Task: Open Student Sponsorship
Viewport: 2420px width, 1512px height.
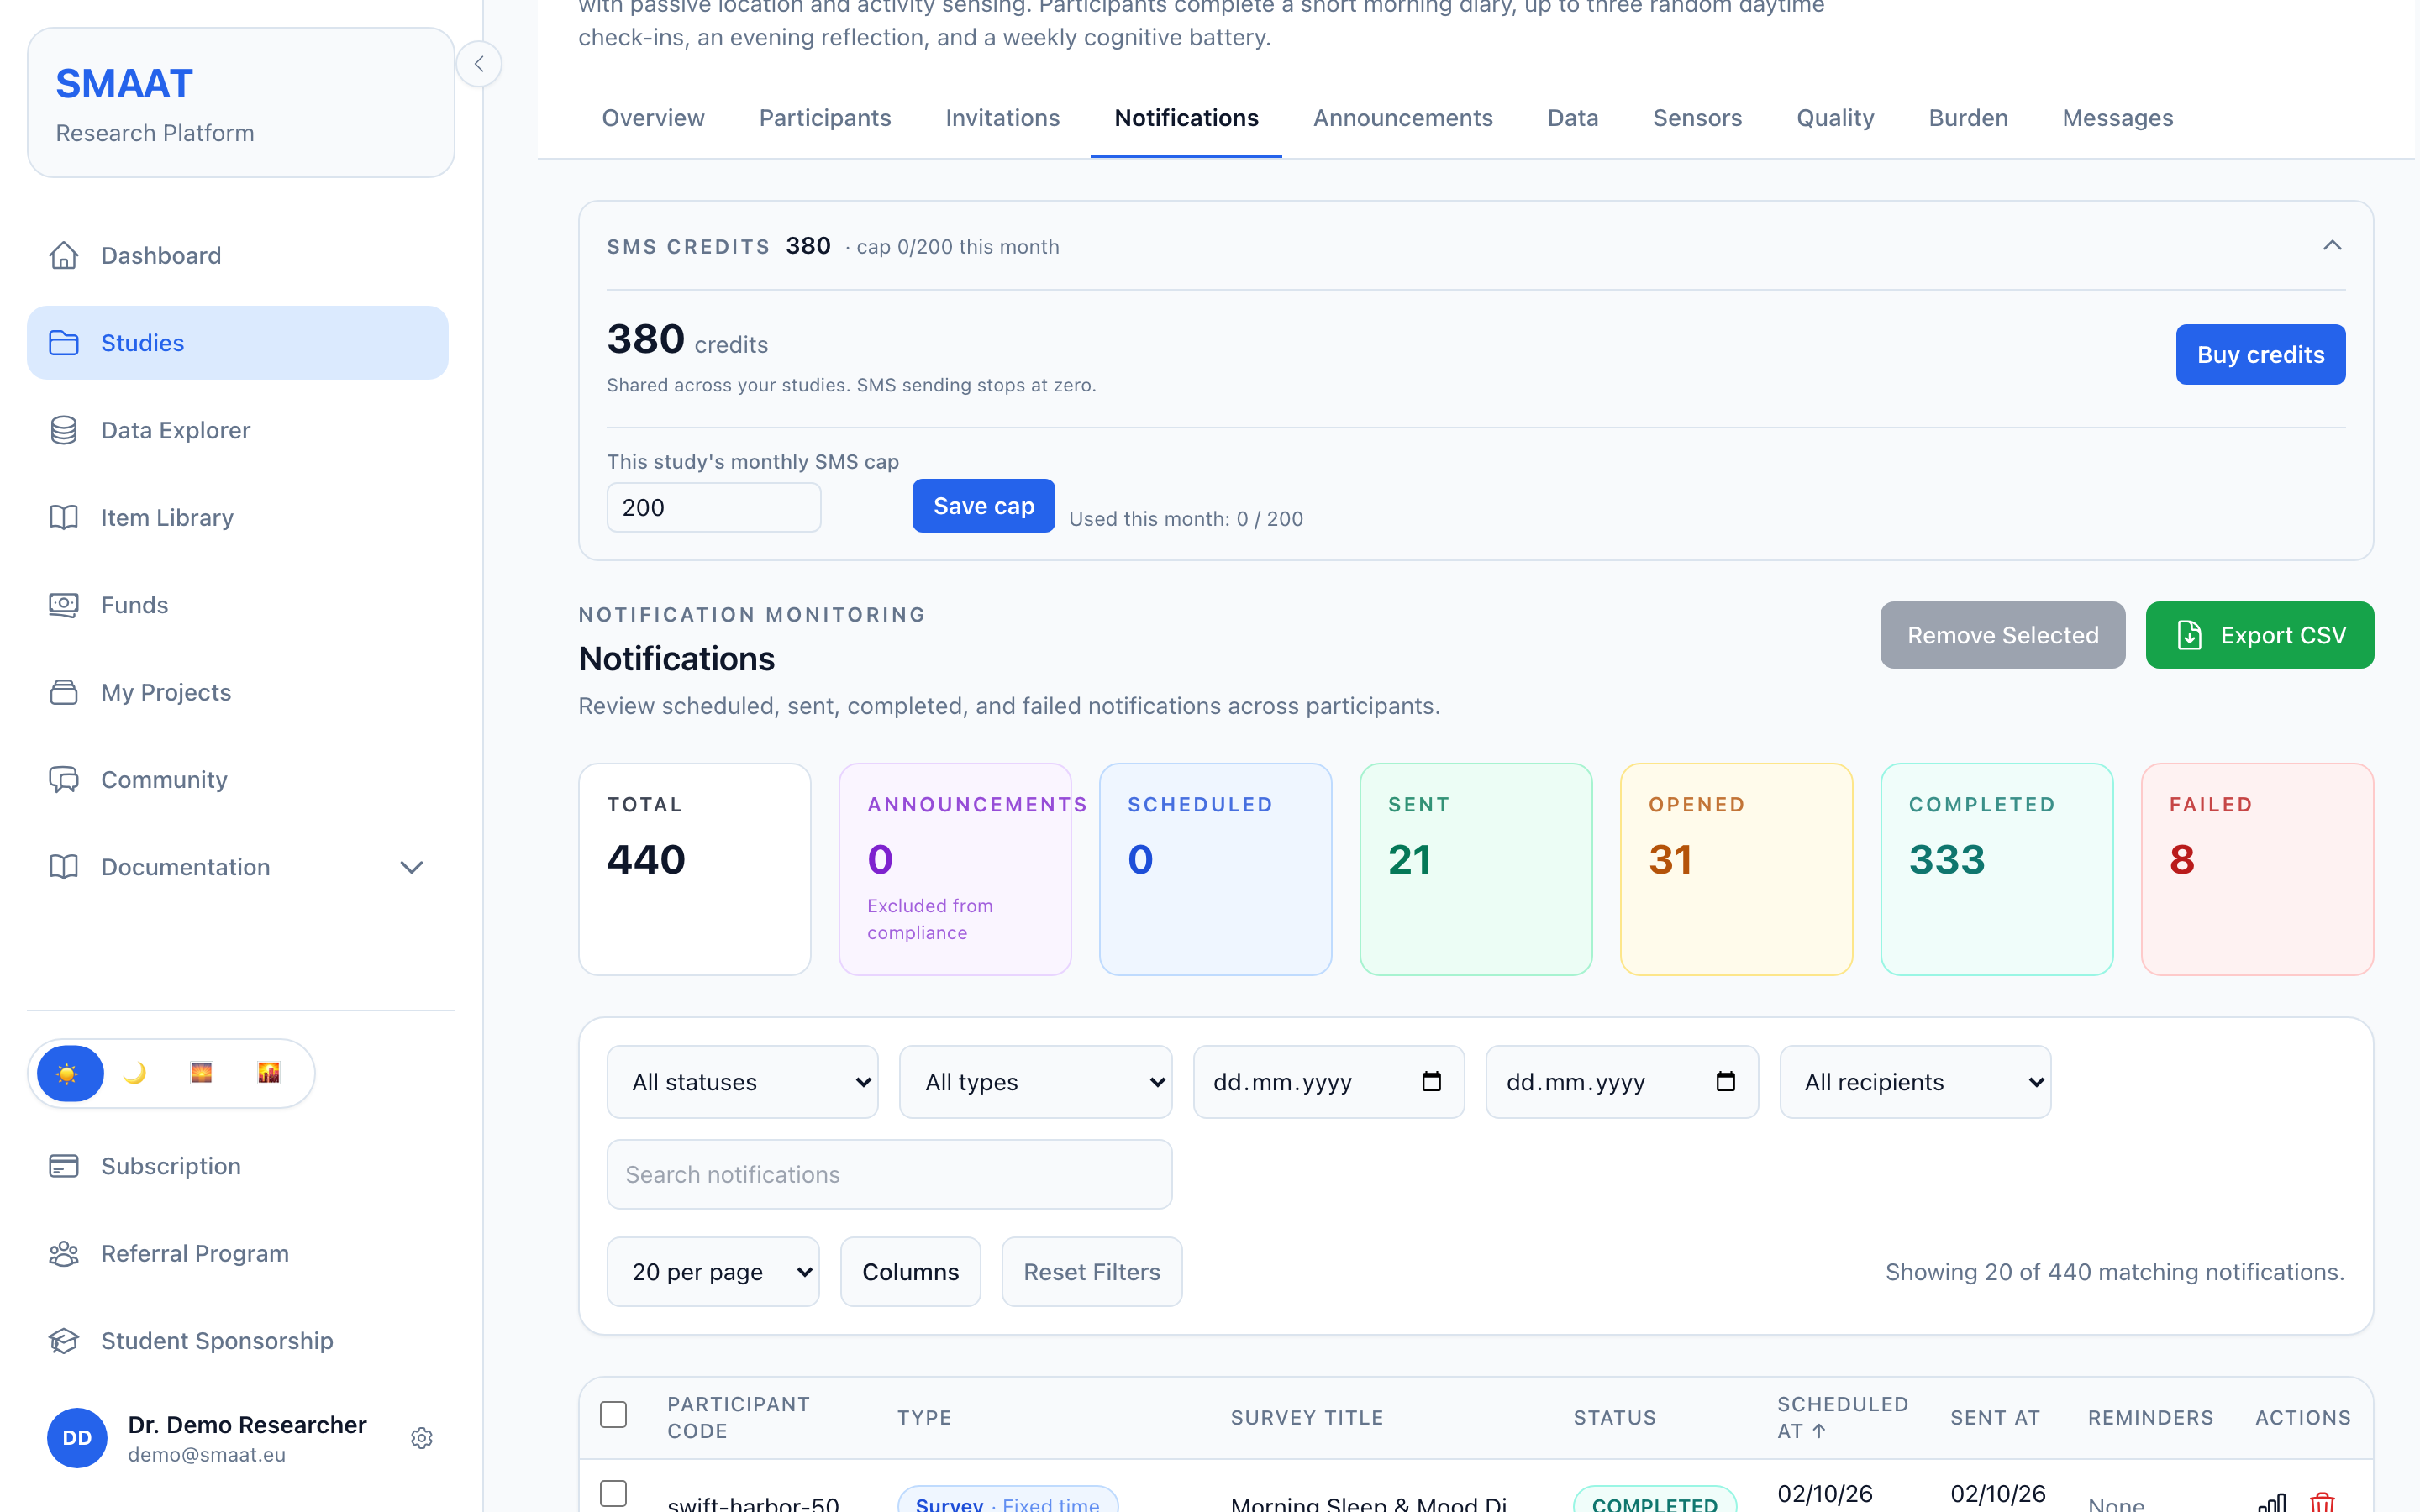Action: (238, 1340)
